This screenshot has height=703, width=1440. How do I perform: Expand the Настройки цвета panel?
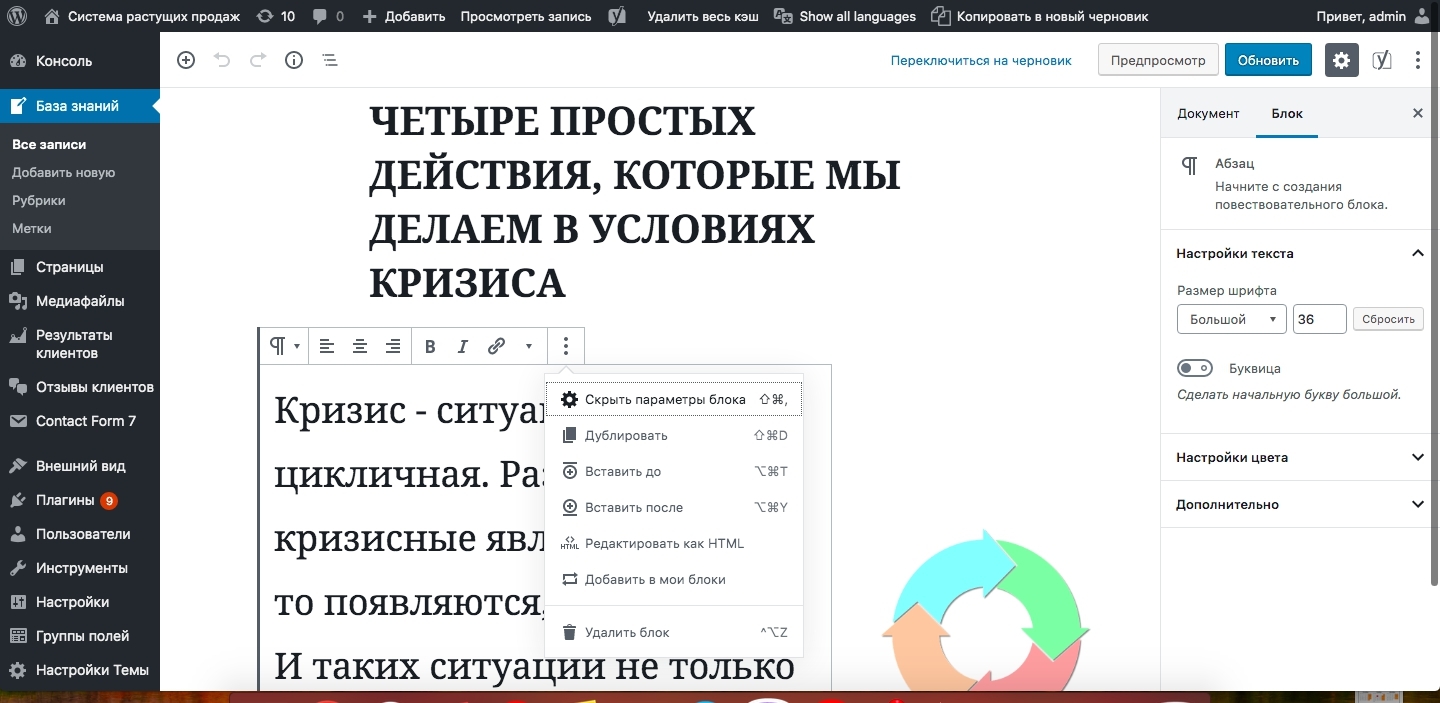click(x=1417, y=458)
